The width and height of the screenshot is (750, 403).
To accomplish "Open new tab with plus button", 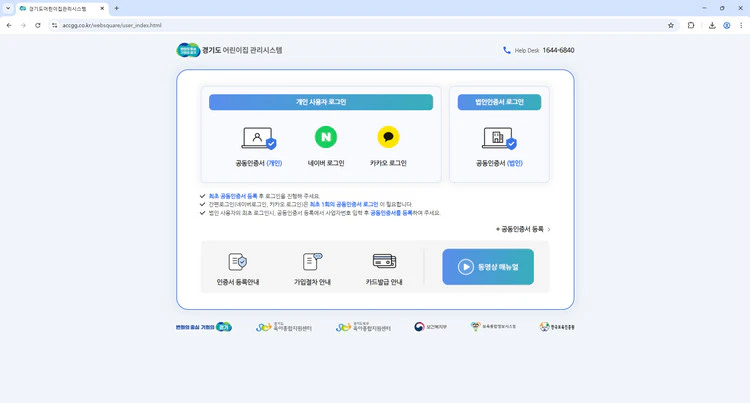I will coord(116,8).
